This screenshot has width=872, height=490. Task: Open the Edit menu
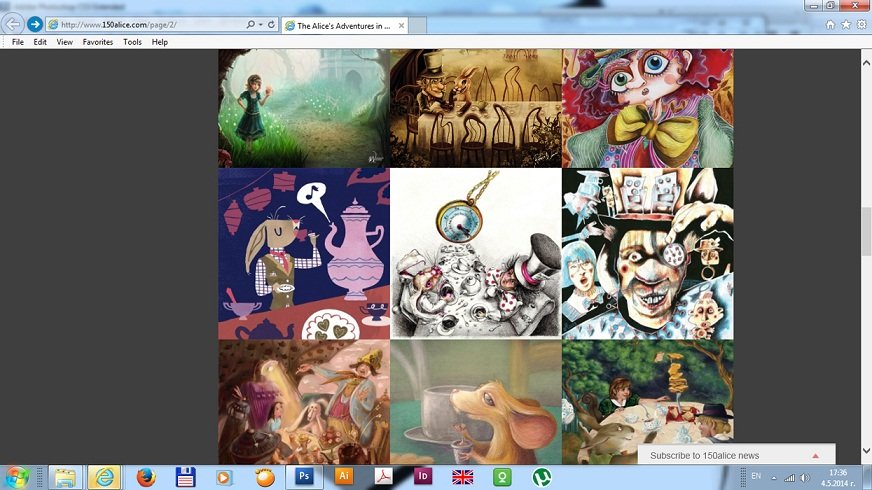click(40, 42)
